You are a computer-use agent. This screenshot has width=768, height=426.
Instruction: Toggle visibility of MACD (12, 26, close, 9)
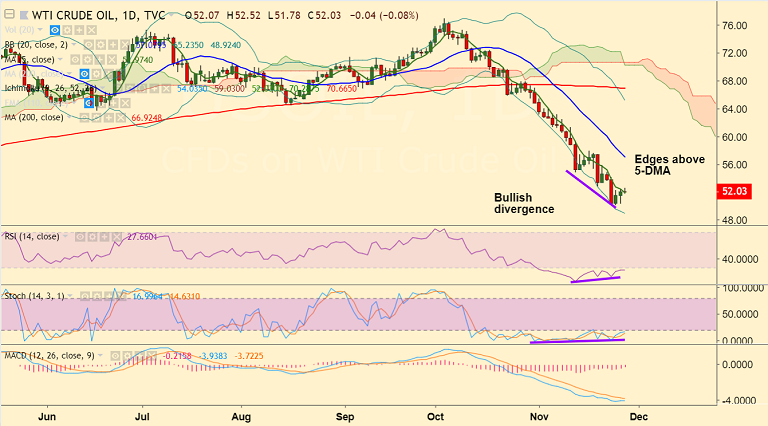click(116, 356)
